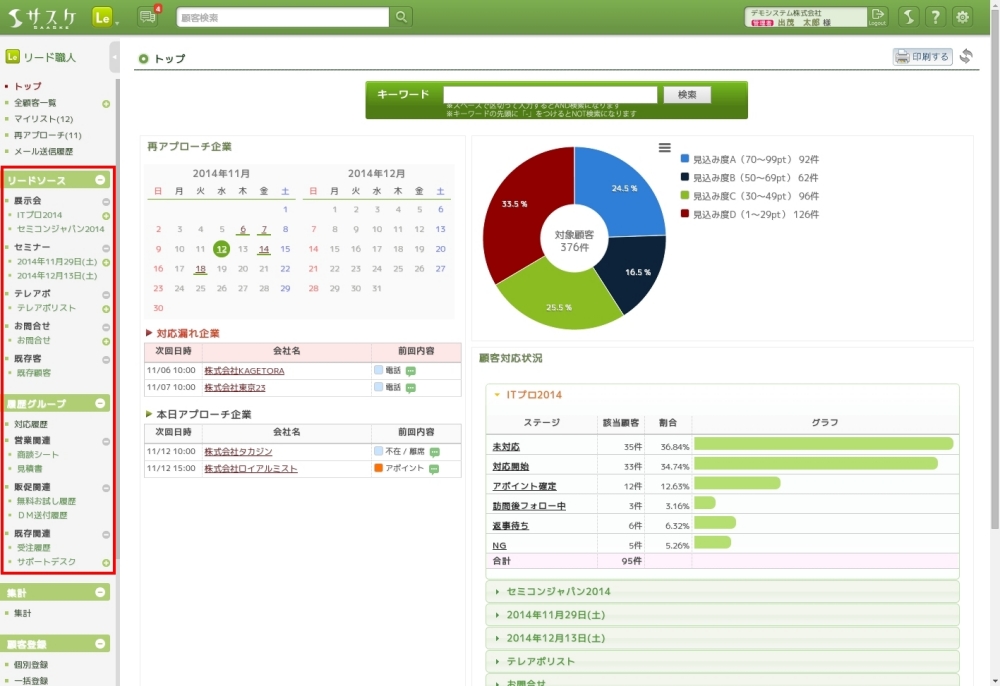Expand the セミコンジャパン2014 accordion section
1000x686 pixels.
(x=557, y=592)
